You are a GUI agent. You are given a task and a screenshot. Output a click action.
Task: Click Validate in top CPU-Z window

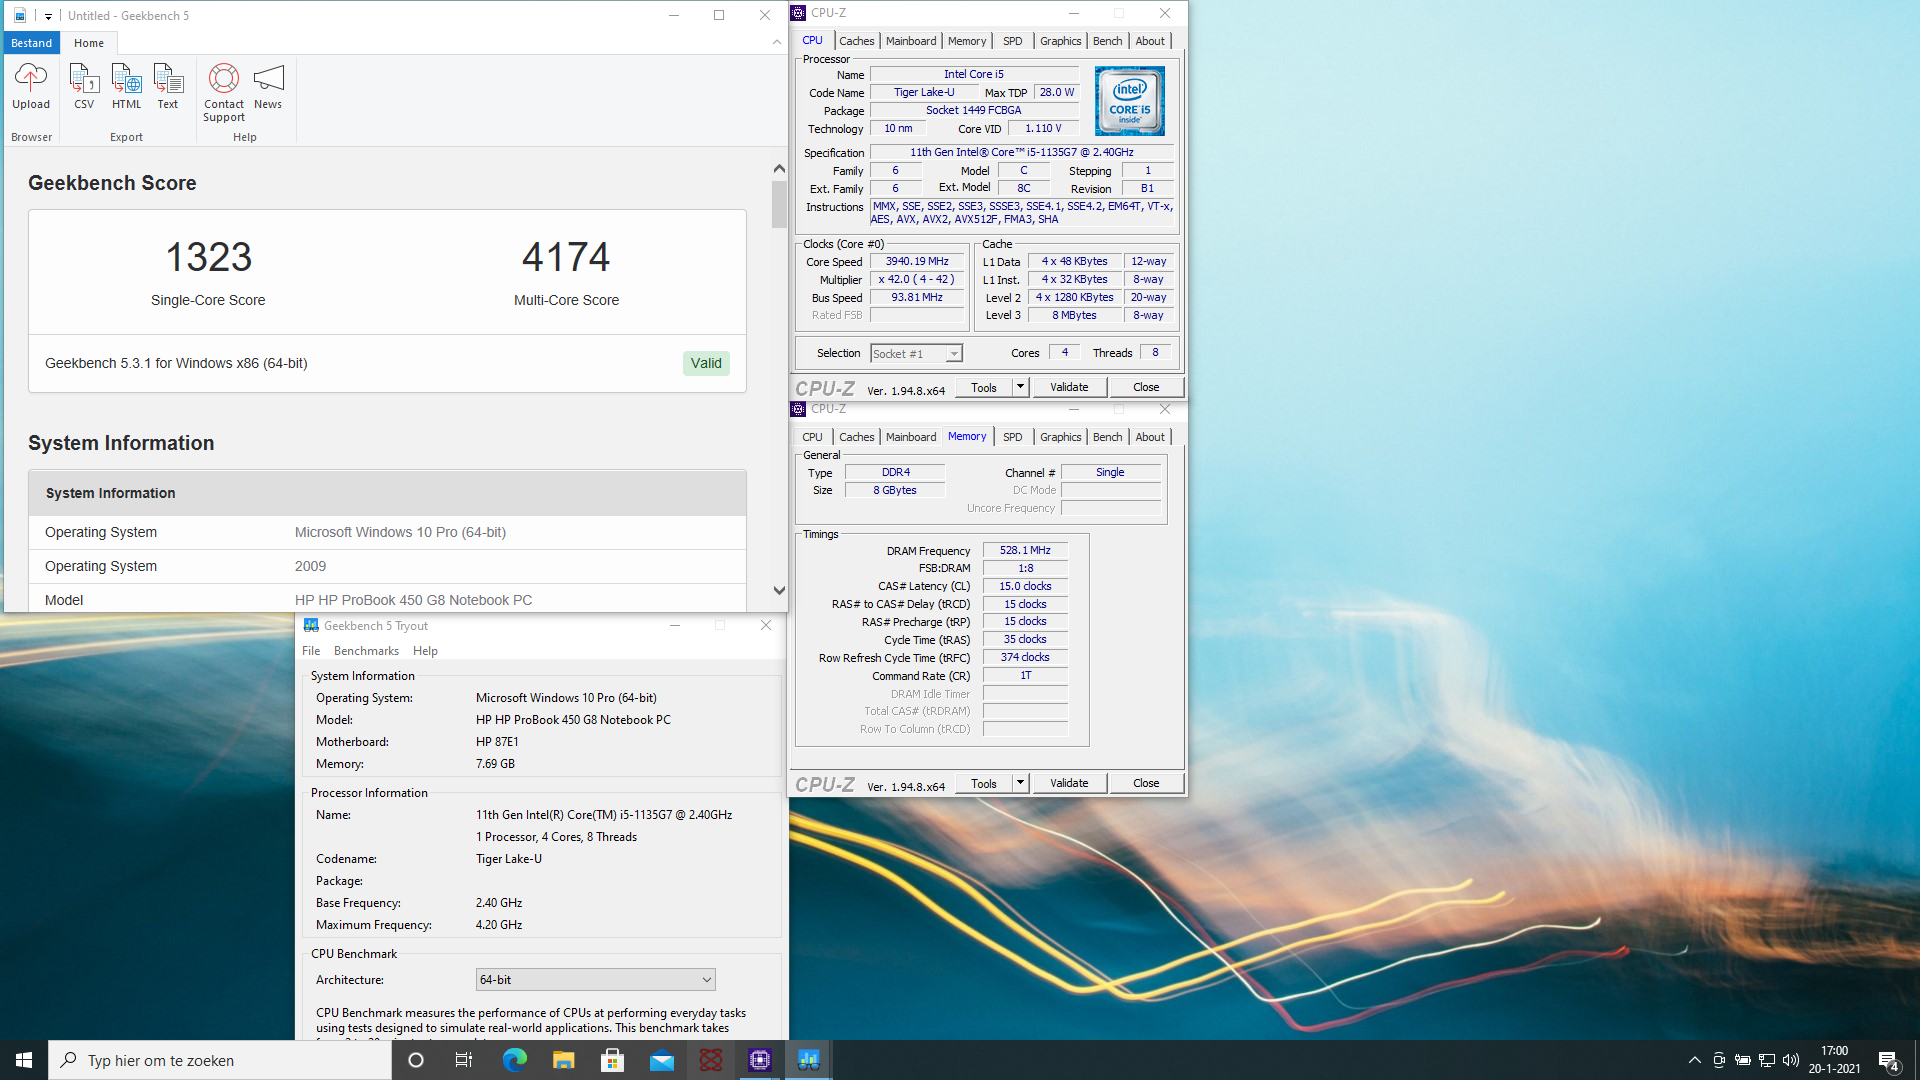click(x=1069, y=388)
